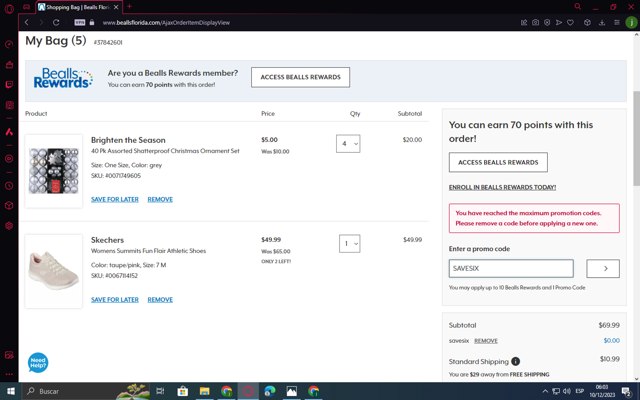Open quantity dropdown for Skechers shoes
640x400 pixels.
(350, 244)
